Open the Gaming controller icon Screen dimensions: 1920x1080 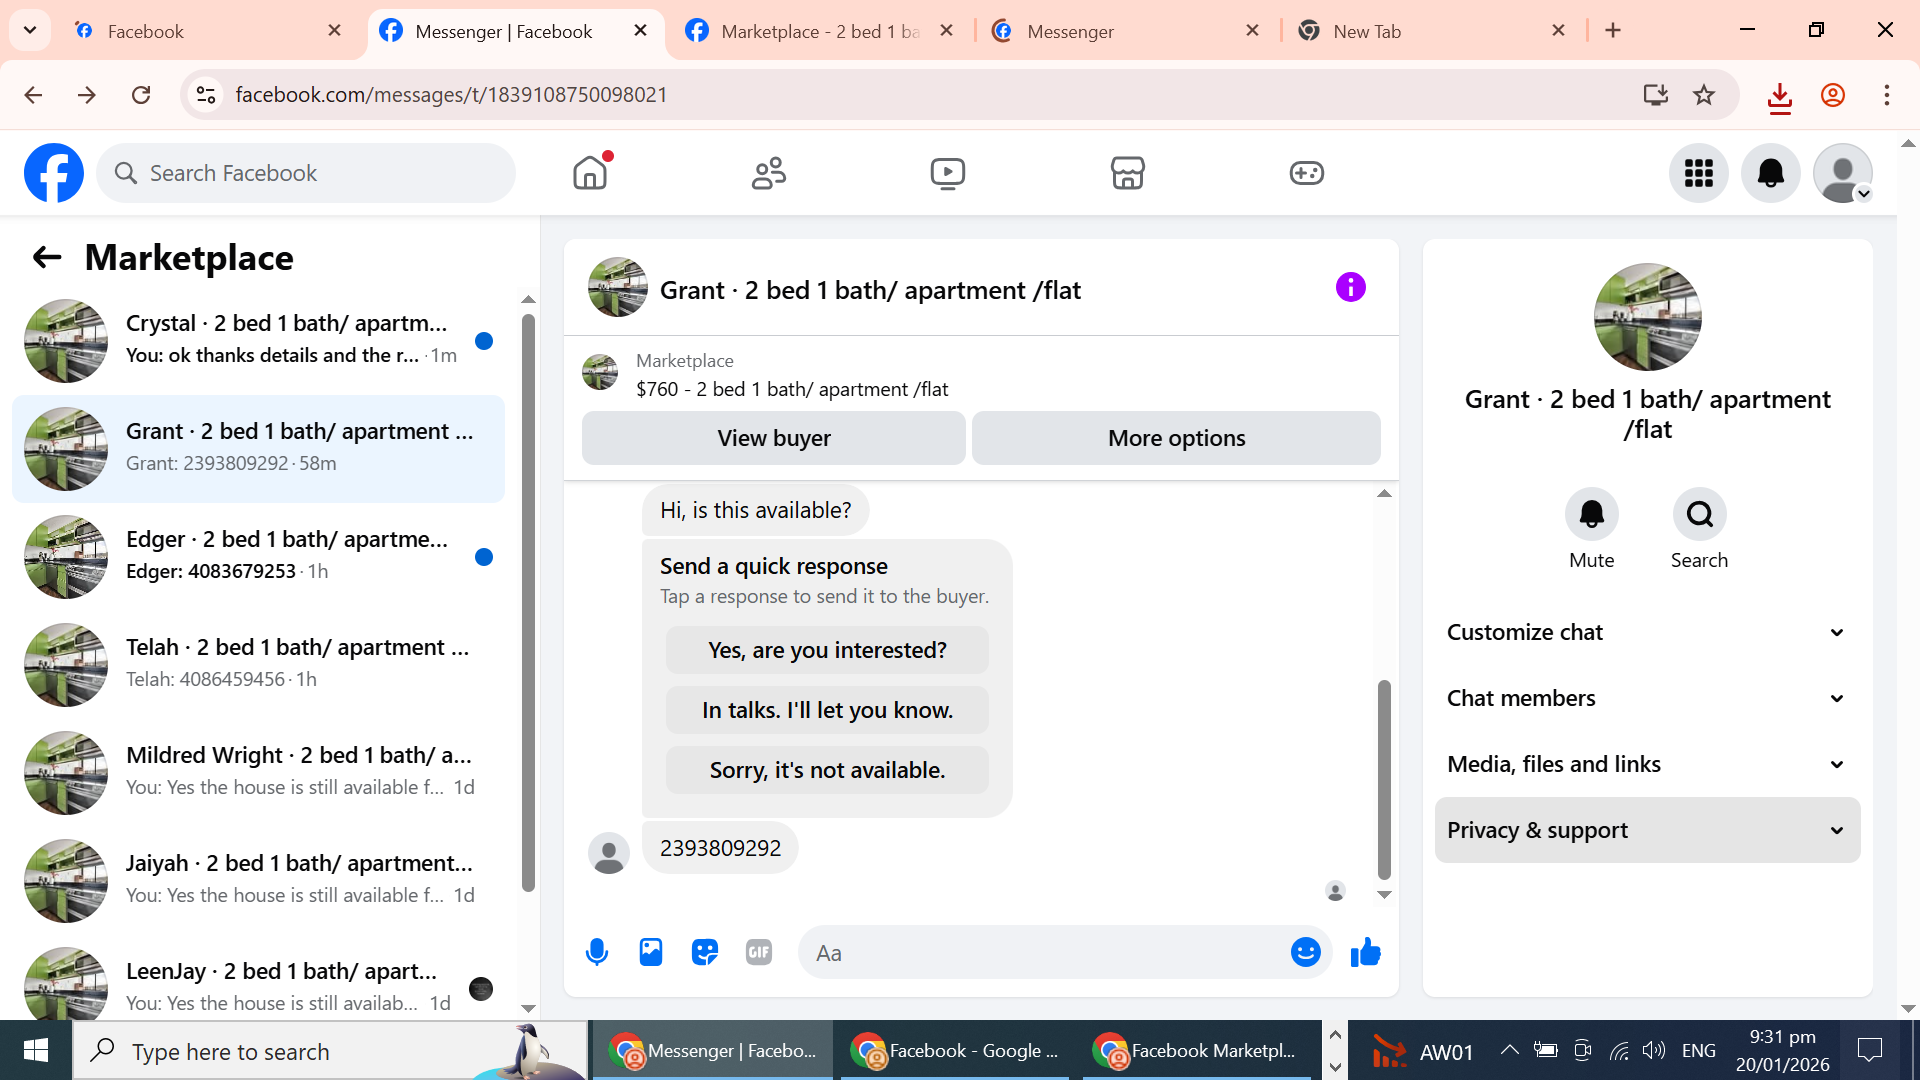tap(1306, 173)
